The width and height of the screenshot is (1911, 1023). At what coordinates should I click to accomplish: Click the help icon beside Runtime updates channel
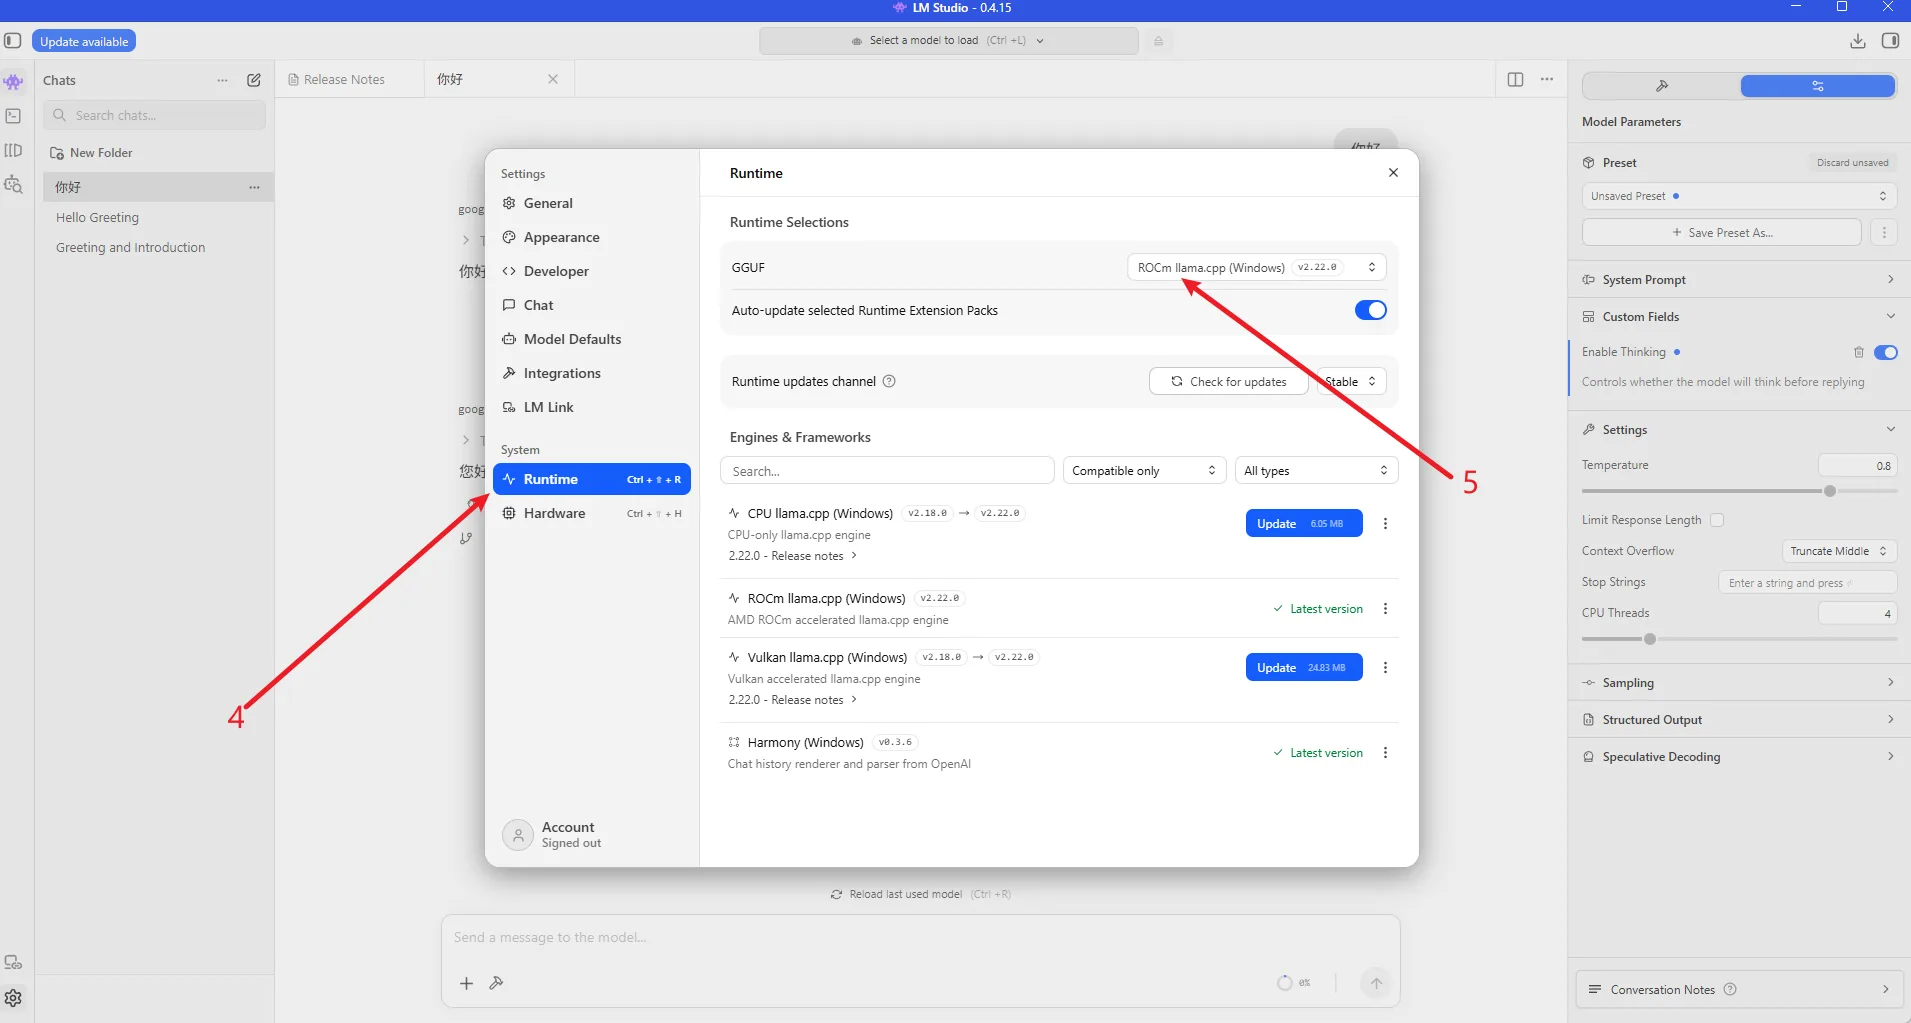tap(889, 381)
